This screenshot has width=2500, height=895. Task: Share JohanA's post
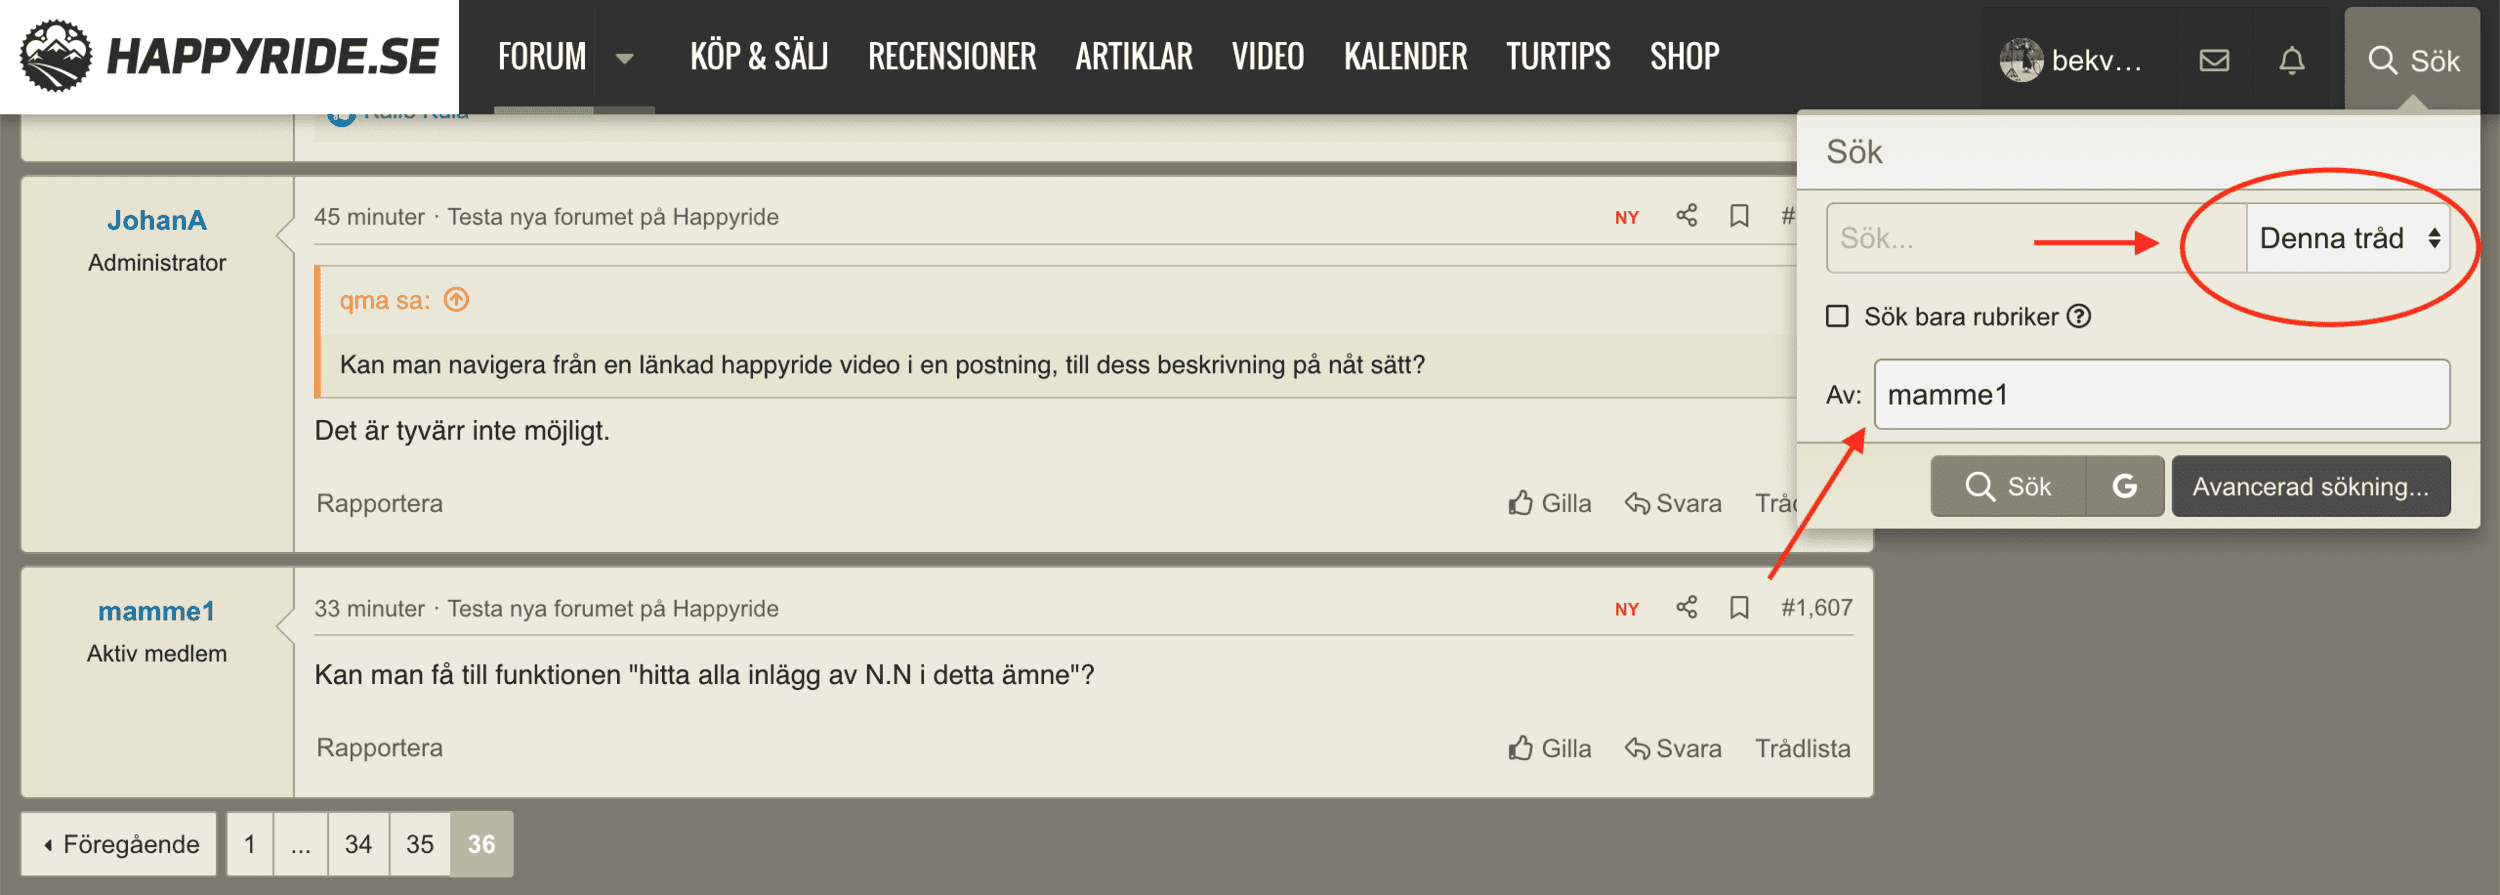(x=1687, y=216)
